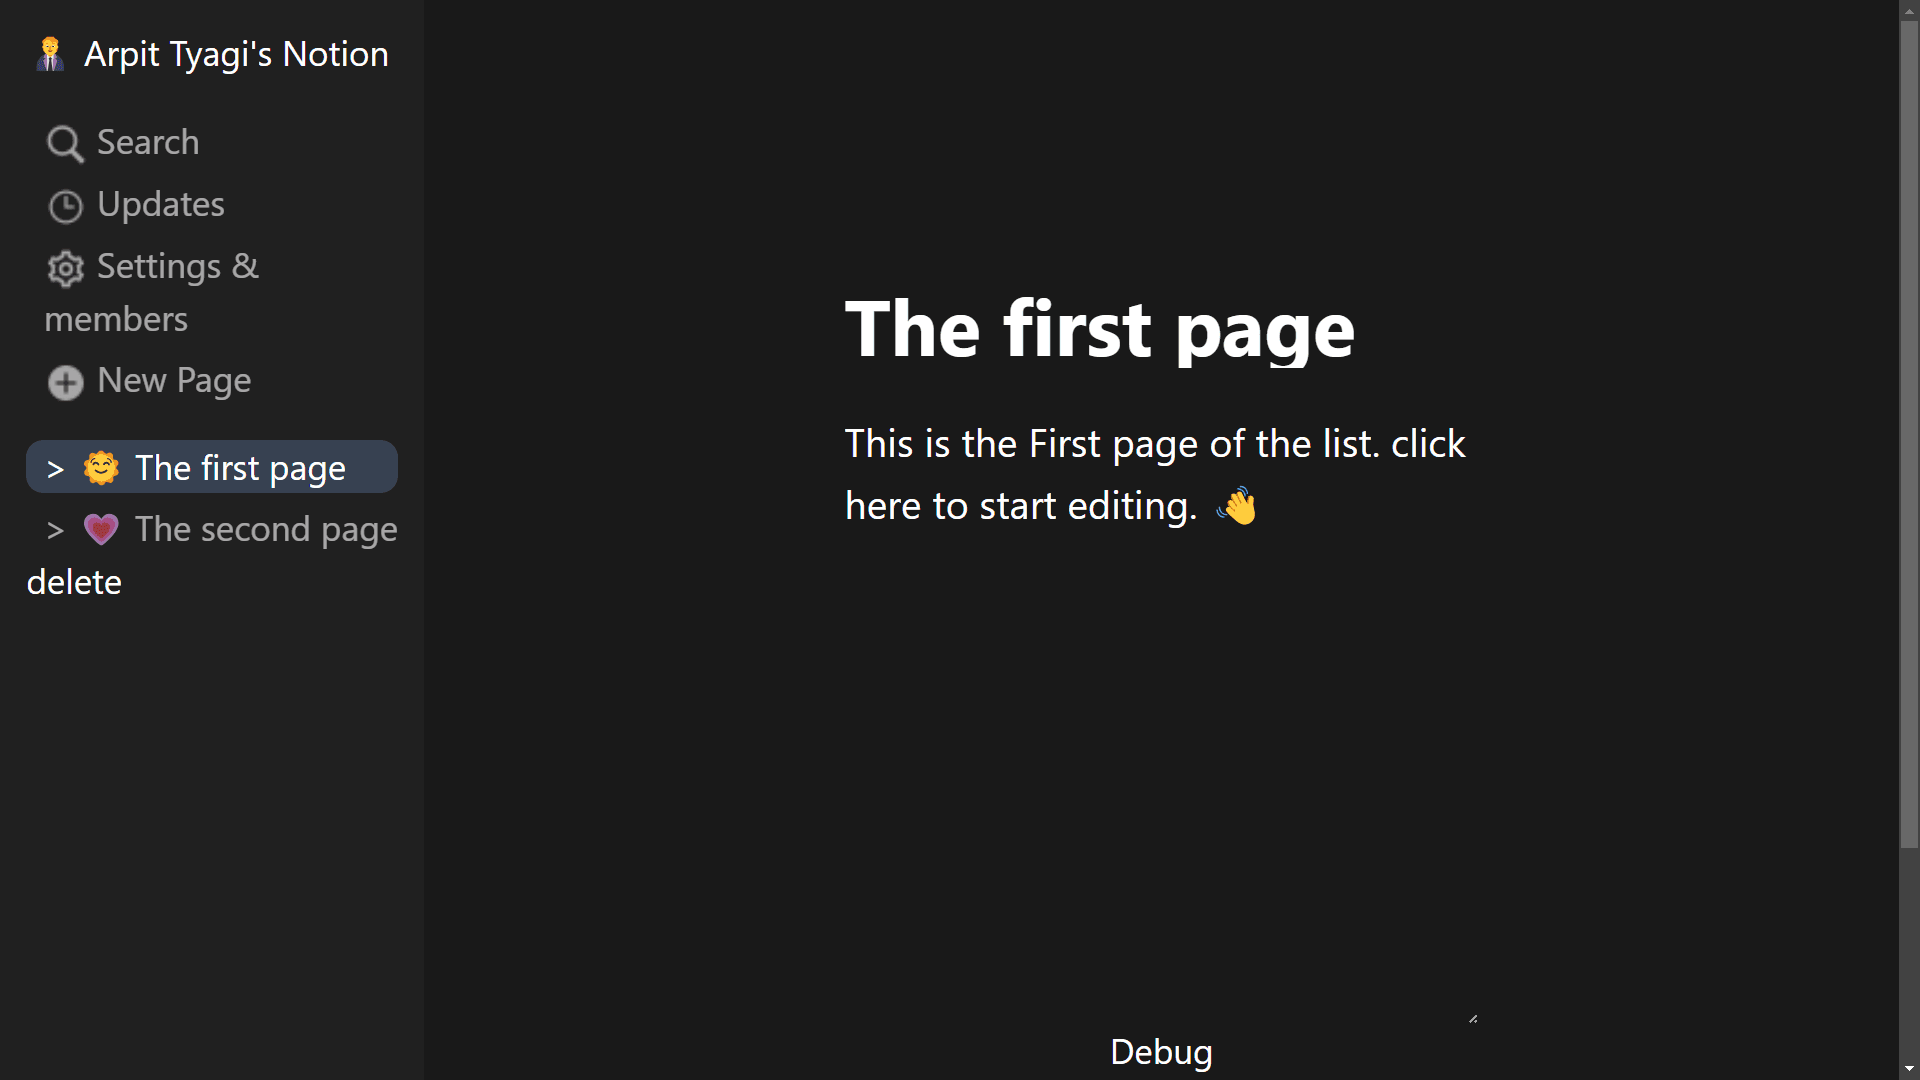
Task: Click the Search icon in sidebar
Action: (63, 142)
